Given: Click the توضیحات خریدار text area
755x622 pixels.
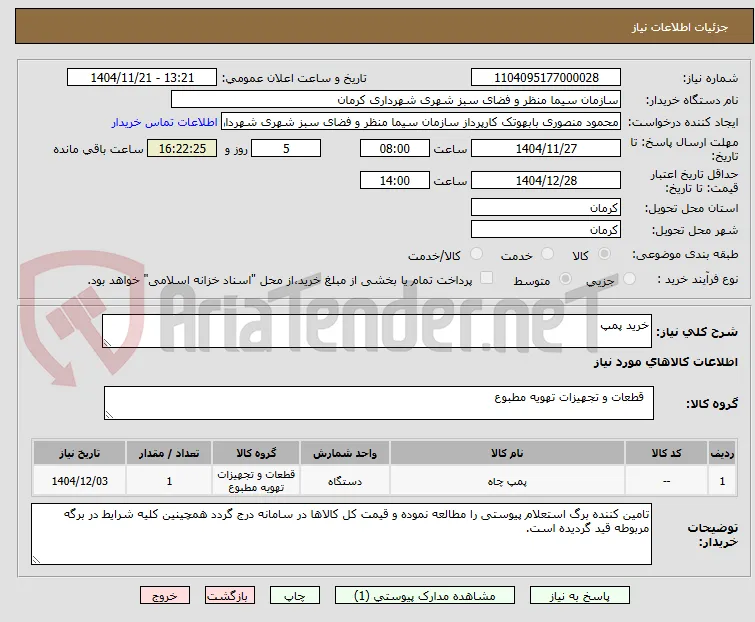Looking at the screenshot, I should click(341, 534).
